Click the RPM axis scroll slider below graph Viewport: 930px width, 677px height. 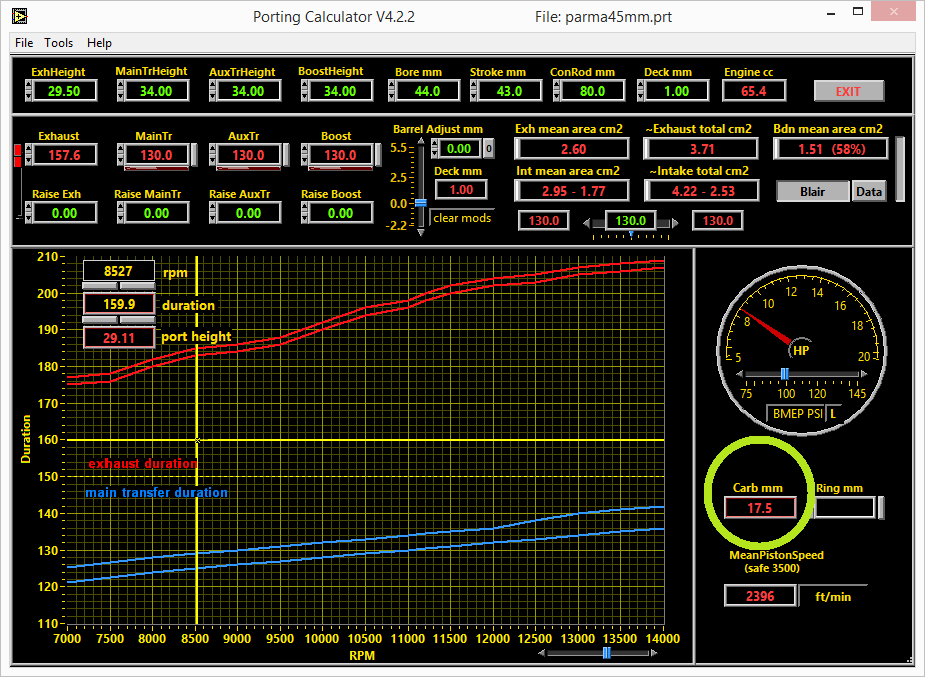tap(606, 653)
